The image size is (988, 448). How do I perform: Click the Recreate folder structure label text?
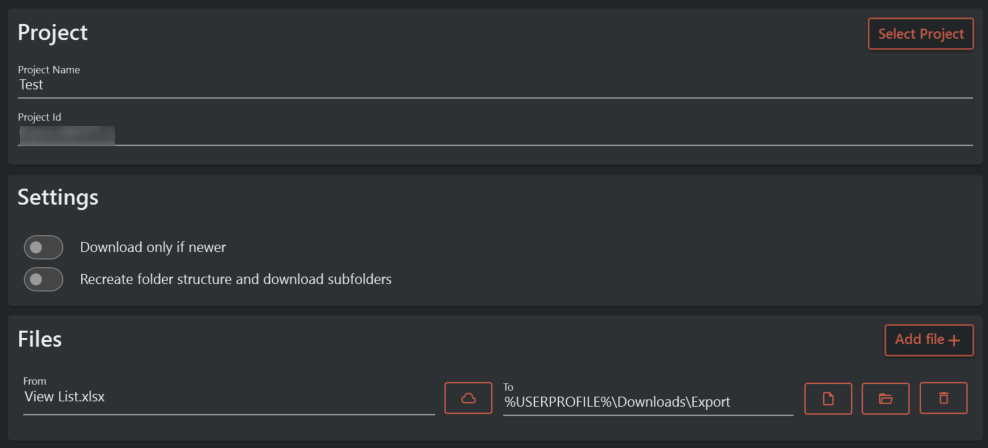click(x=235, y=279)
